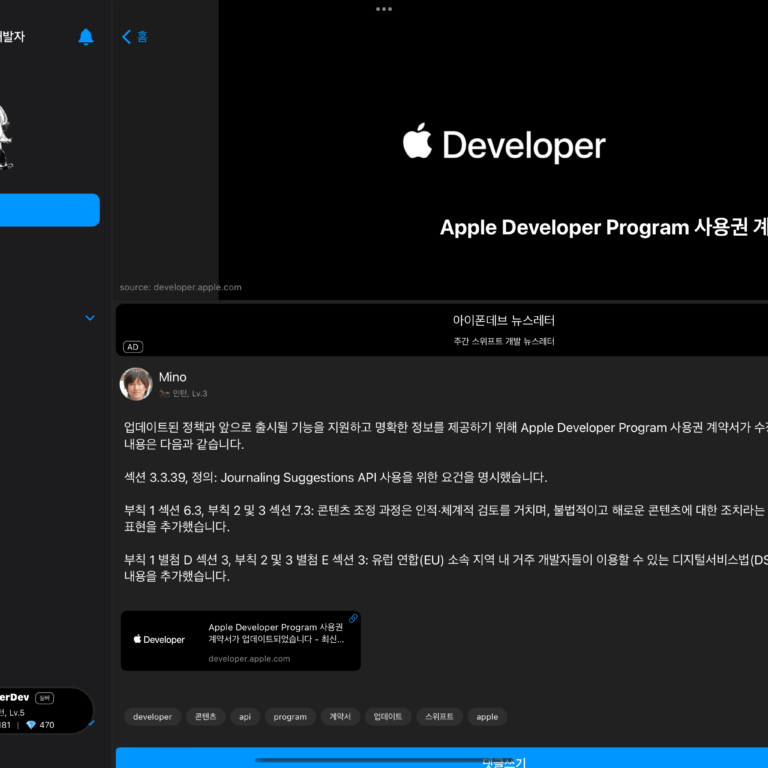Tap the AD badge on the newsletter banner
This screenshot has height=768, width=768.
point(132,347)
